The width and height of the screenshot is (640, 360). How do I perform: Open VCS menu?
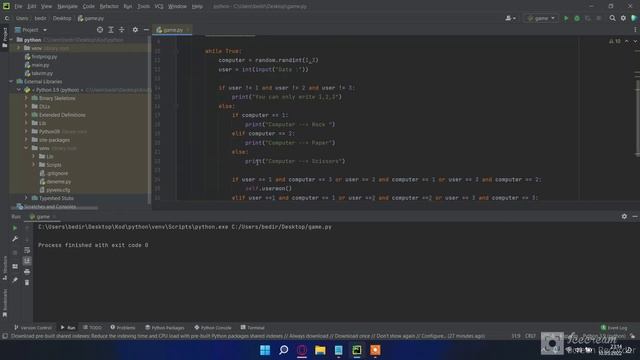click(159, 7)
